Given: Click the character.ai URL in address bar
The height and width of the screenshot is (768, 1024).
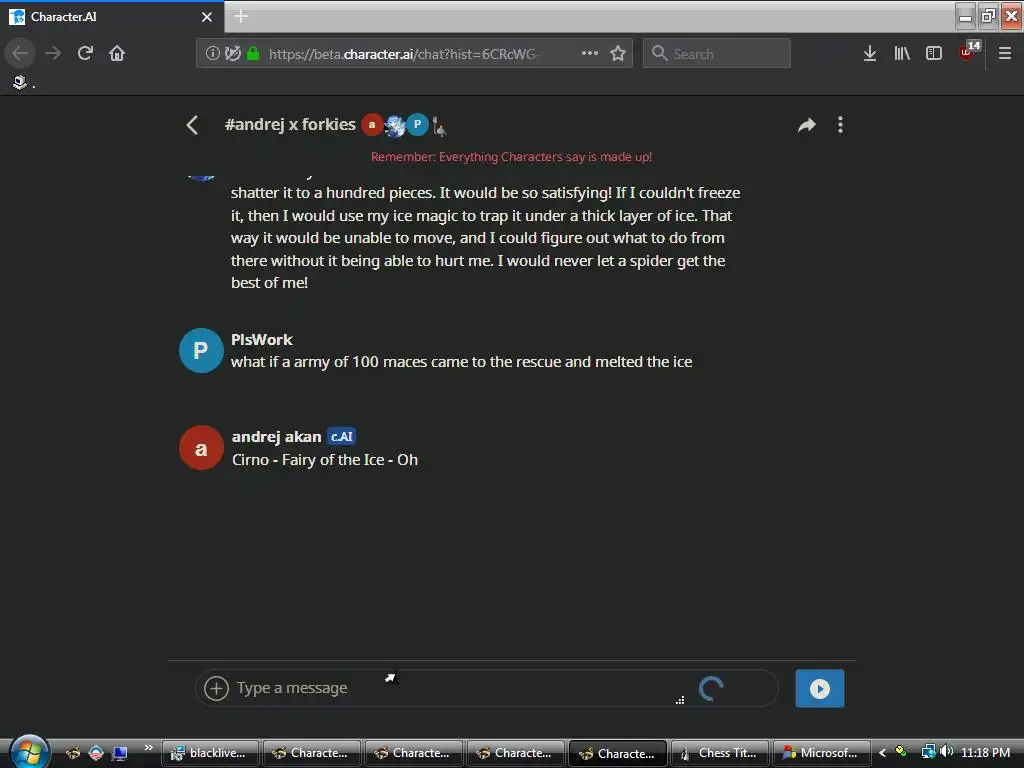Looking at the screenshot, I should pyautogui.click(x=402, y=54).
